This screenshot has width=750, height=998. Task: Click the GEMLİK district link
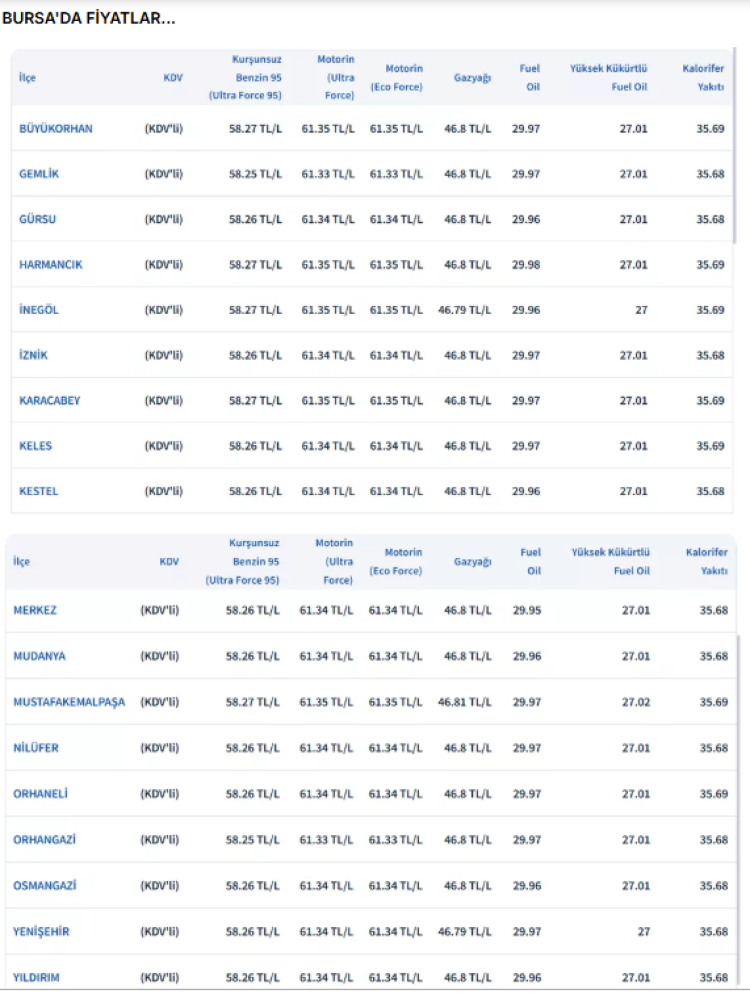point(39,174)
